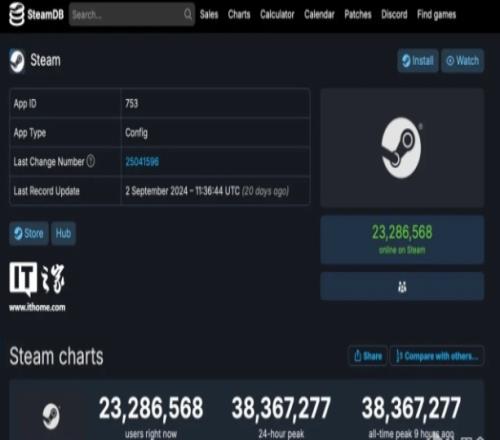Click the Store button
500x440 pixels.
tap(29, 233)
